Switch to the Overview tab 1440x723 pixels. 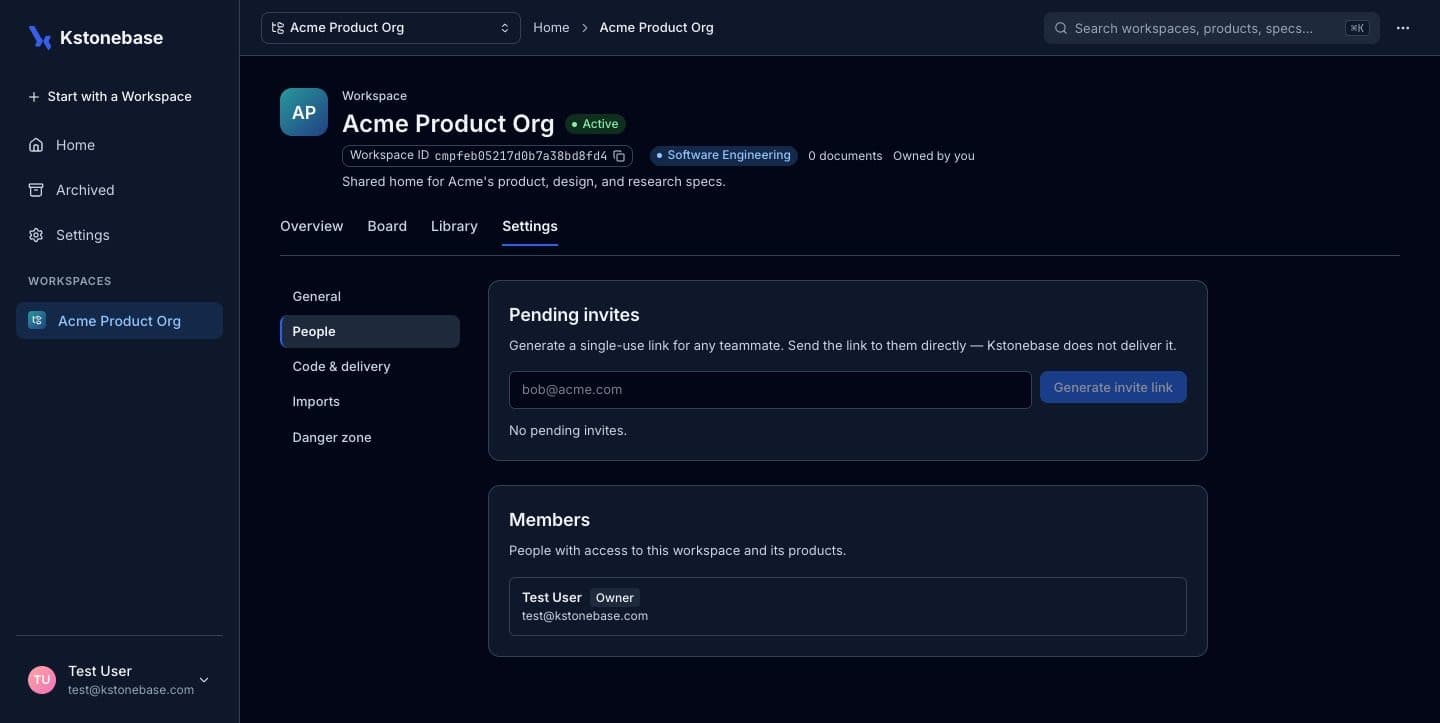pyautogui.click(x=312, y=226)
